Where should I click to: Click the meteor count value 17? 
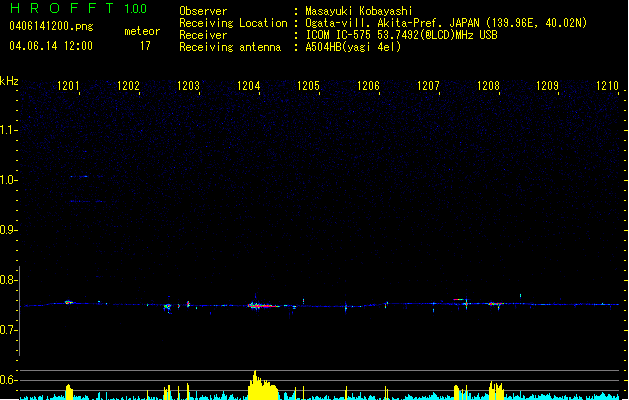pyautogui.click(x=145, y=46)
